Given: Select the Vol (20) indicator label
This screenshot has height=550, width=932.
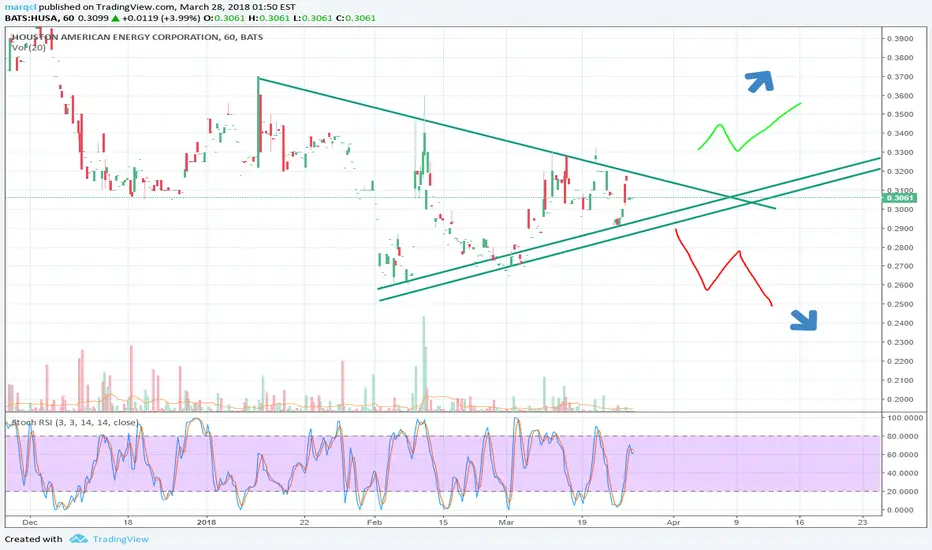Looking at the screenshot, I should [x=29, y=48].
